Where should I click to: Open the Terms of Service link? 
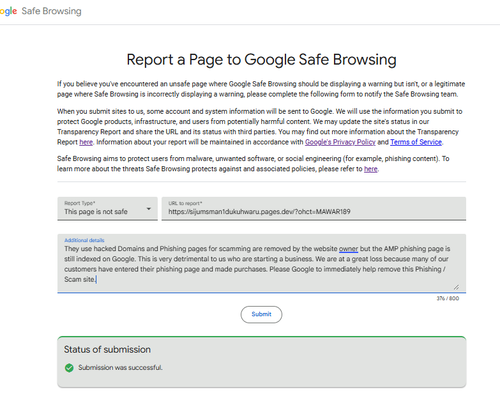pyautogui.click(x=416, y=142)
